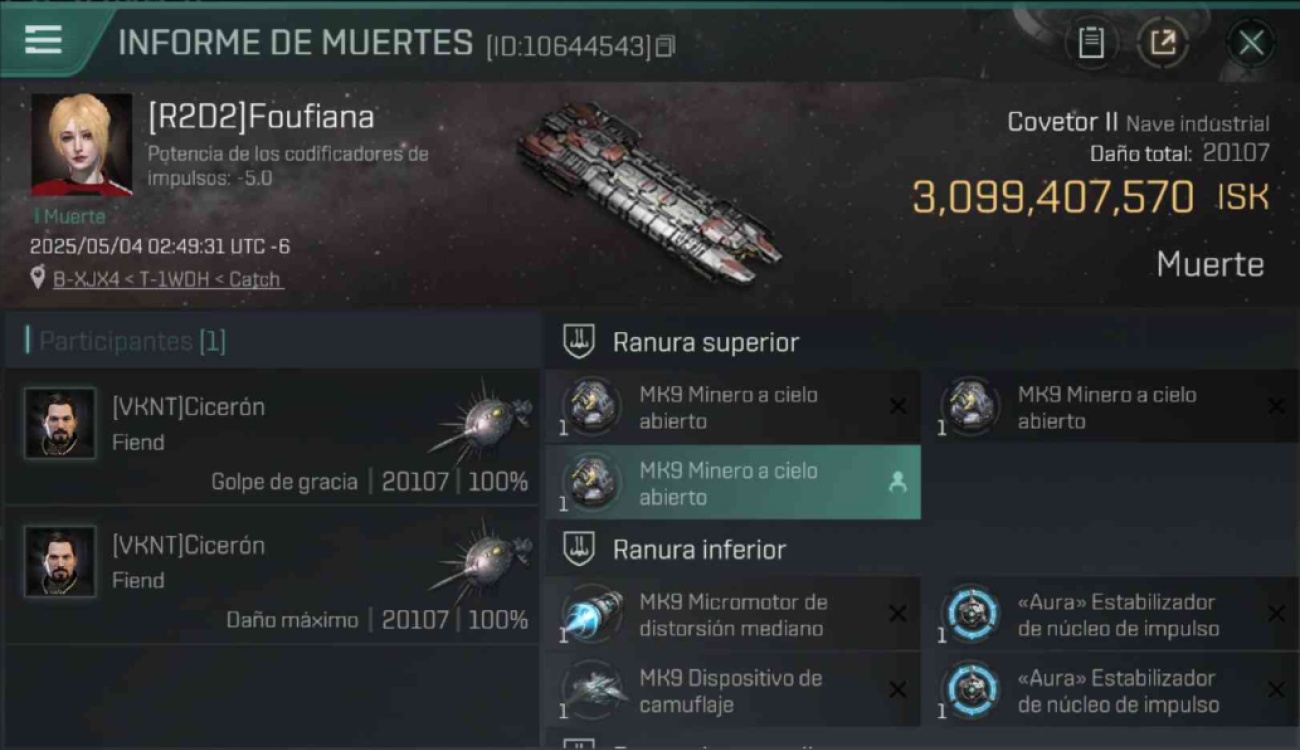Select the Ranura inferior shield icon
The width and height of the screenshot is (1300, 750).
[x=579, y=549]
